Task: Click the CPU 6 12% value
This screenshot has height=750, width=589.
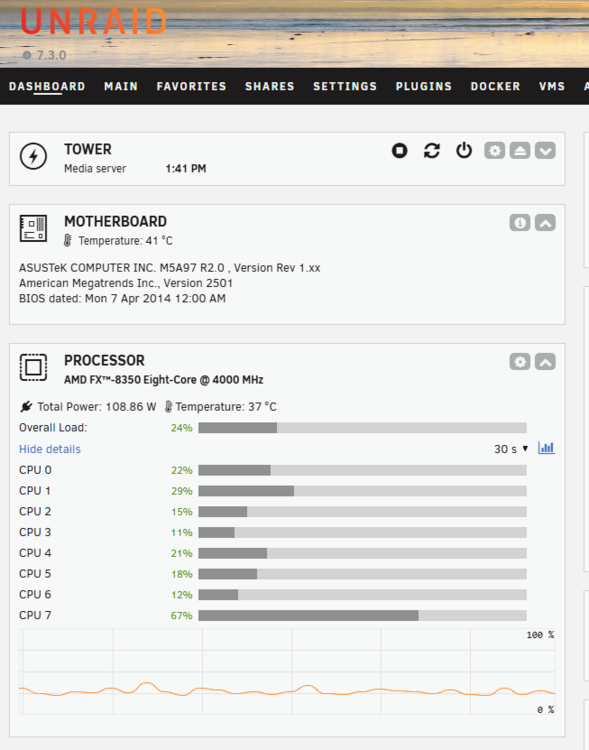Action: pos(182,595)
